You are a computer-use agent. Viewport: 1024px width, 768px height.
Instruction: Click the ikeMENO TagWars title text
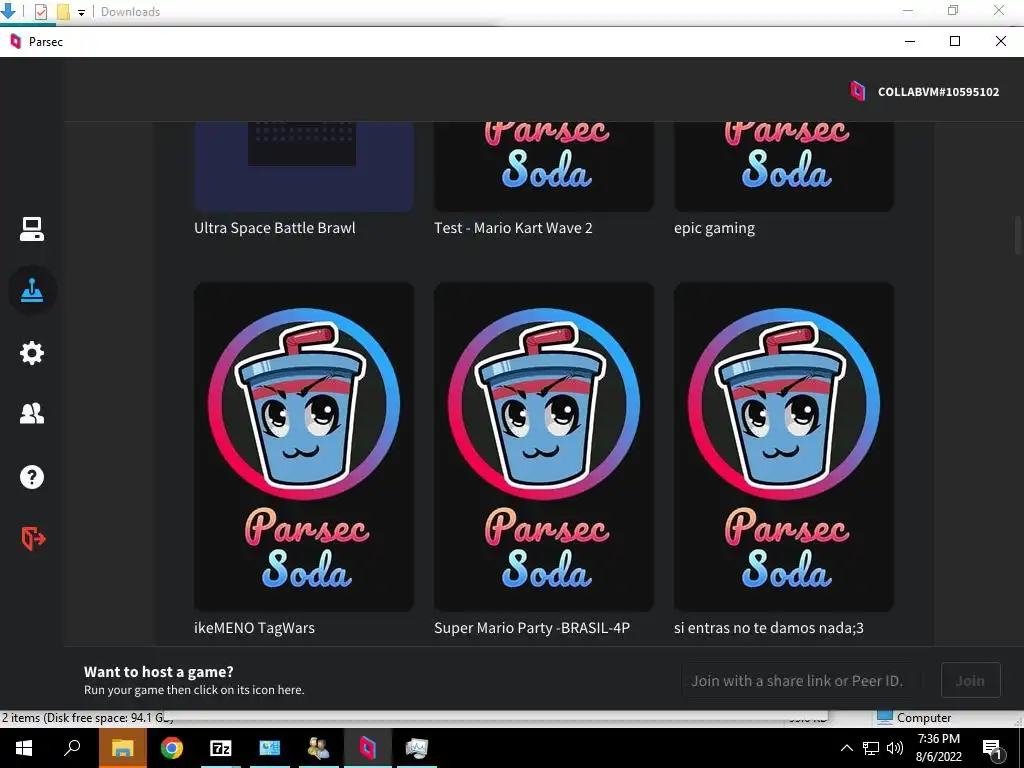[254, 628]
